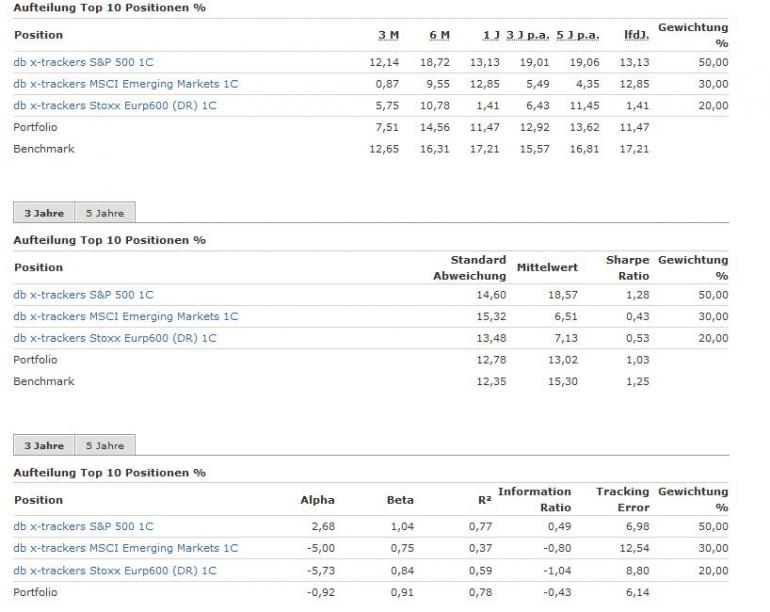Click the 5 J p.a. column header
The image size is (770, 612).
578,36
